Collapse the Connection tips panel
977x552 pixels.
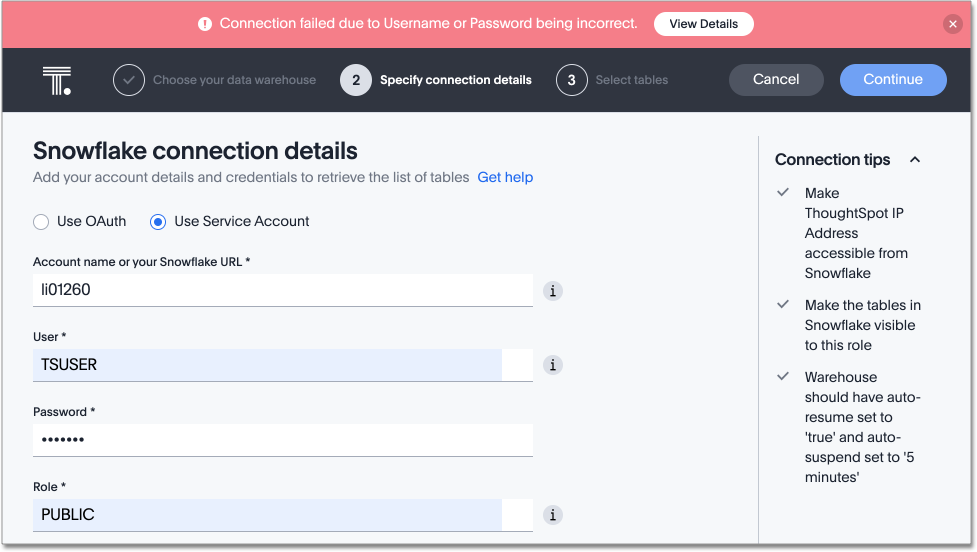[x=914, y=160]
